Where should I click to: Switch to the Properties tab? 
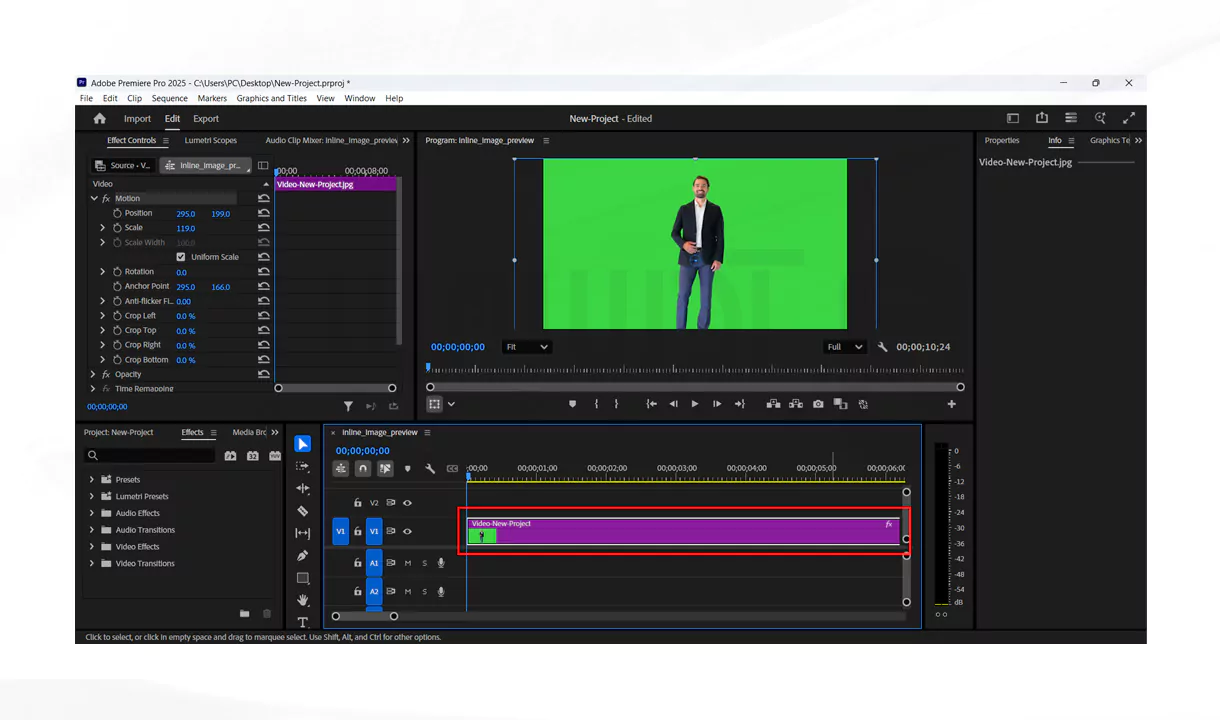click(1002, 140)
